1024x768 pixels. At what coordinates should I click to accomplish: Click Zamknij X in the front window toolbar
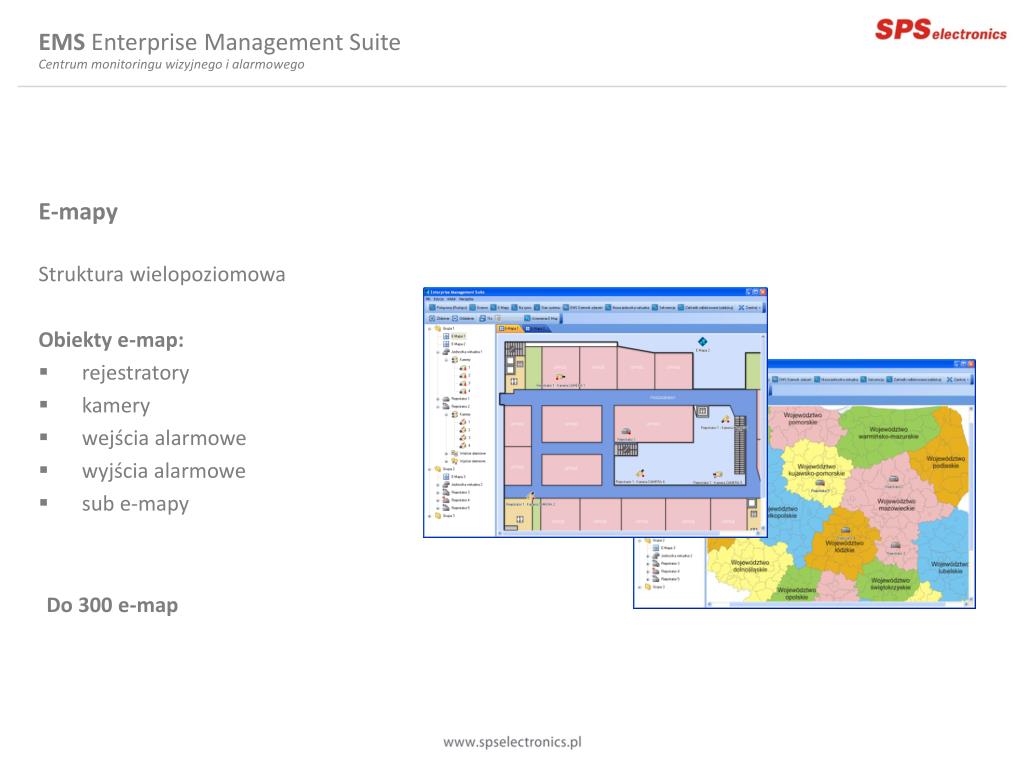tap(749, 308)
